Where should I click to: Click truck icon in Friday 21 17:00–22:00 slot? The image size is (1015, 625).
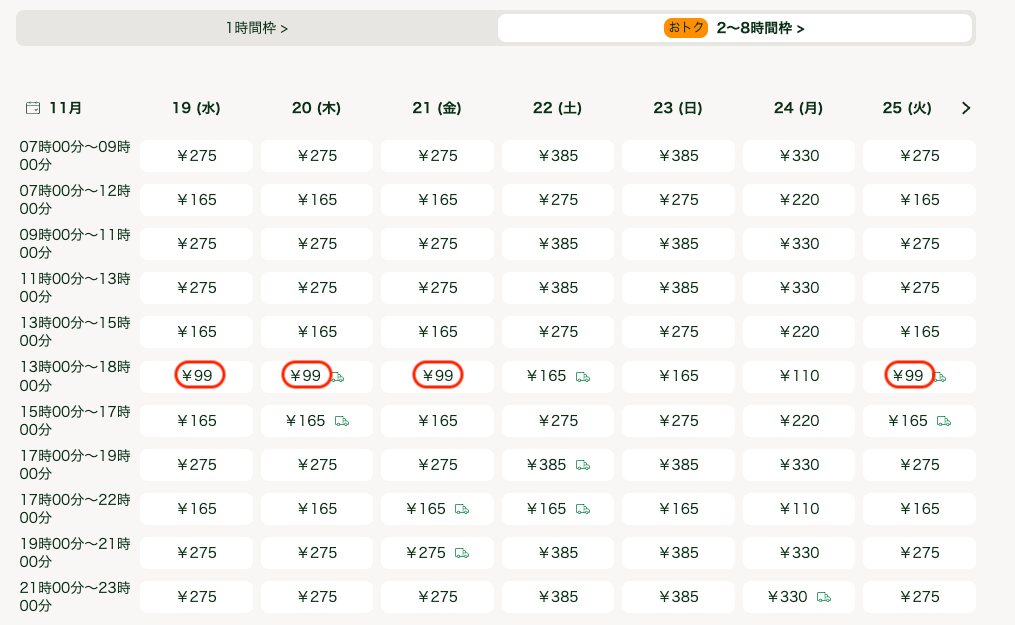462,509
